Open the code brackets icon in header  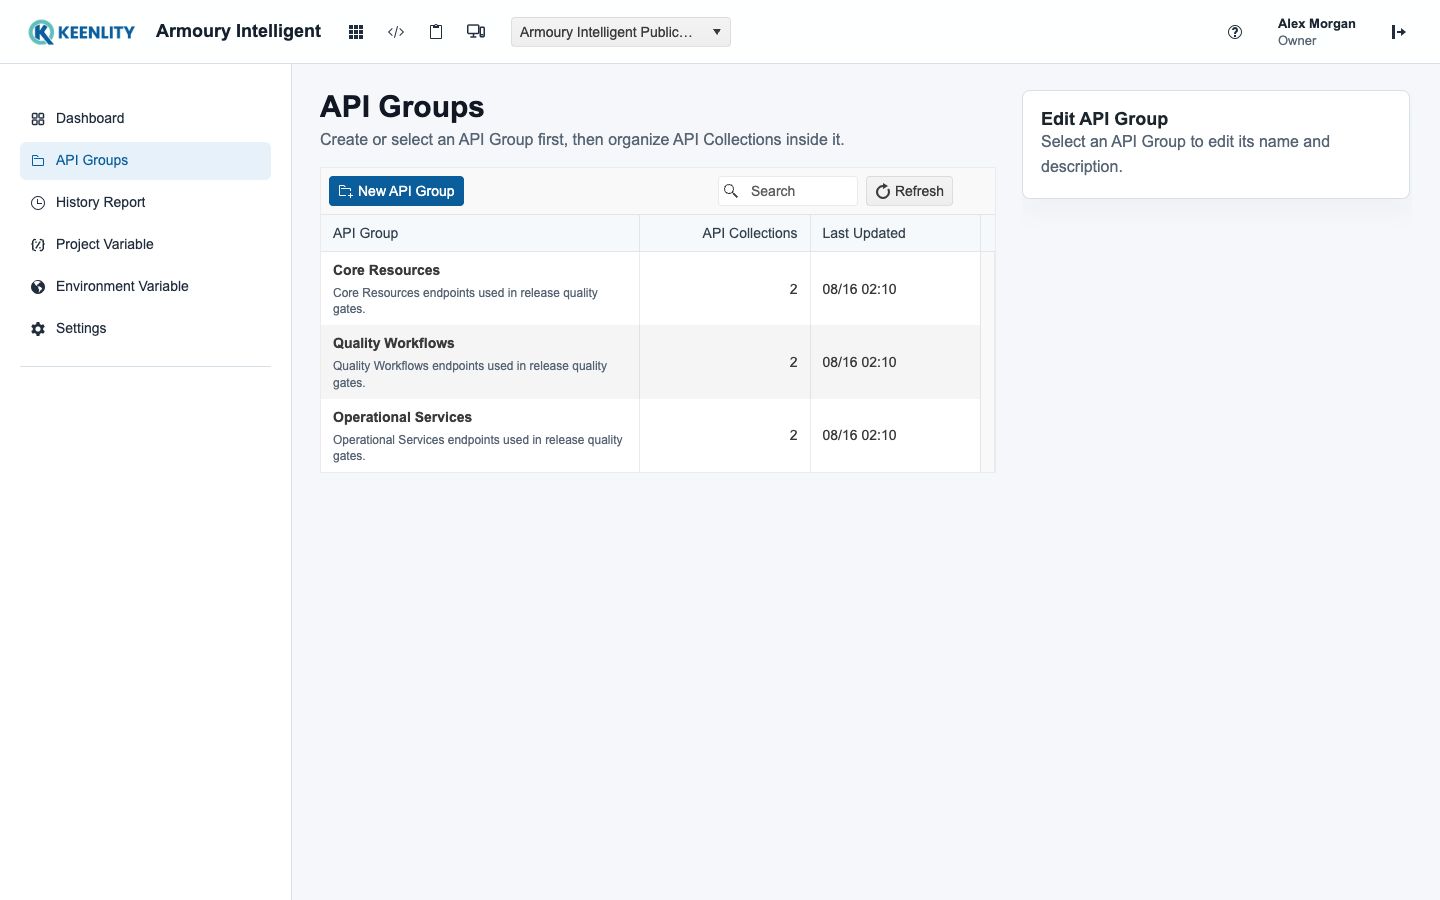[396, 32]
